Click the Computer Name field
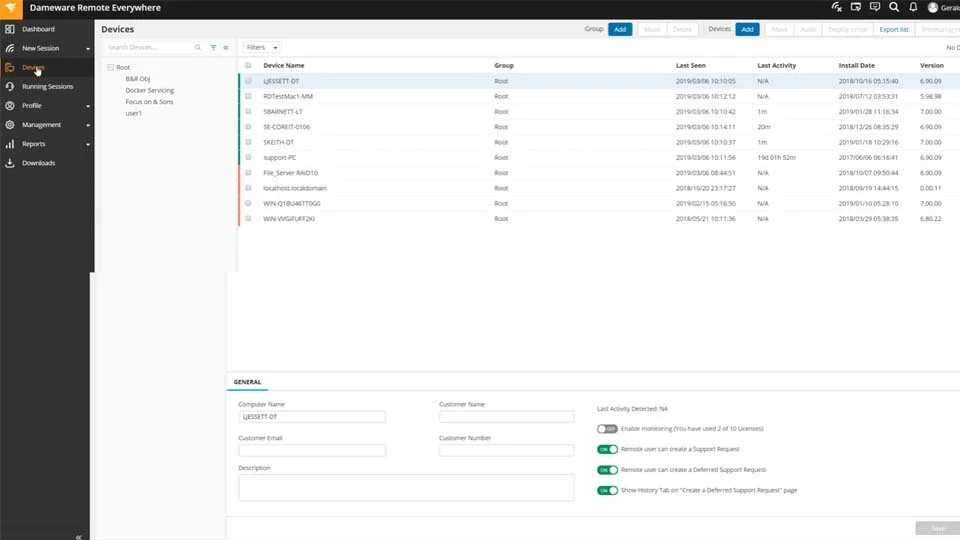The height and width of the screenshot is (540, 960). 312,417
